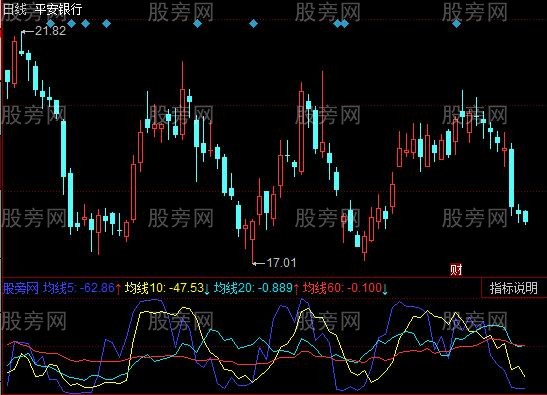The height and width of the screenshot is (395, 547).
Task: Select the 均线20: -0.889 indicator value
Action: [x=253, y=288]
